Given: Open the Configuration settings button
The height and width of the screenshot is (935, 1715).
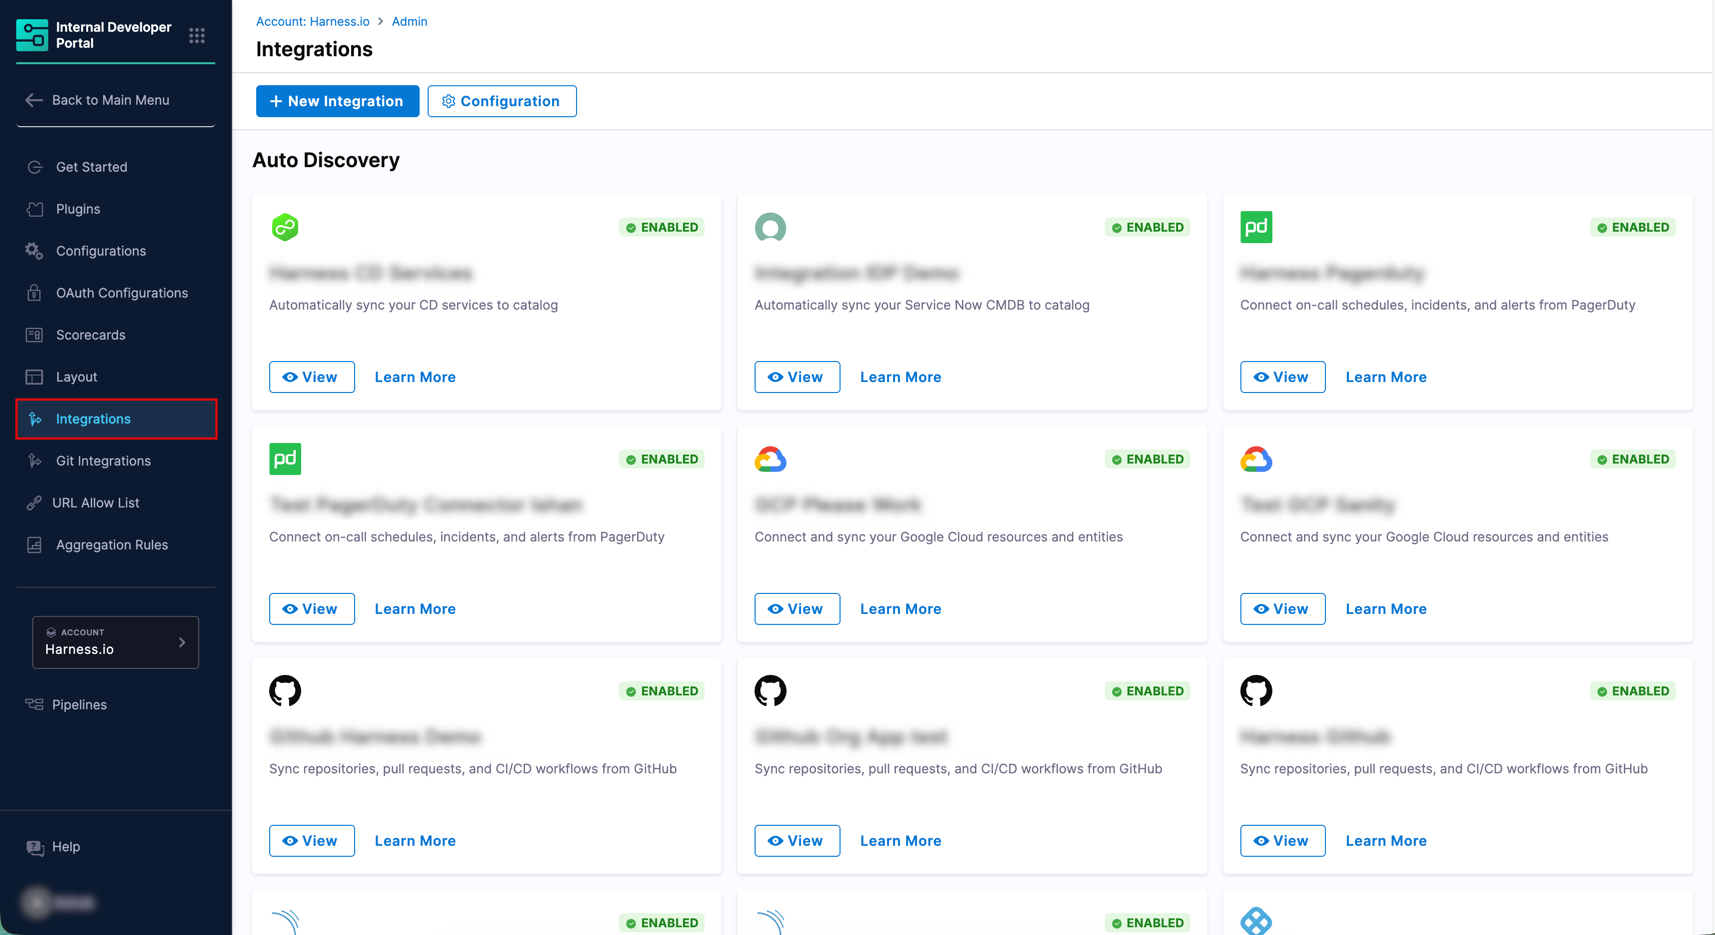Looking at the screenshot, I should coord(501,101).
